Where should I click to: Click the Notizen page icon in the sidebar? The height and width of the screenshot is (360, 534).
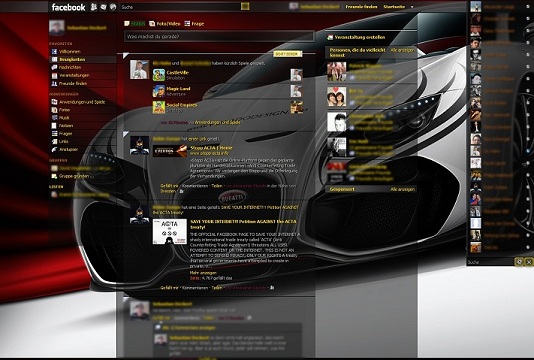pos(54,126)
